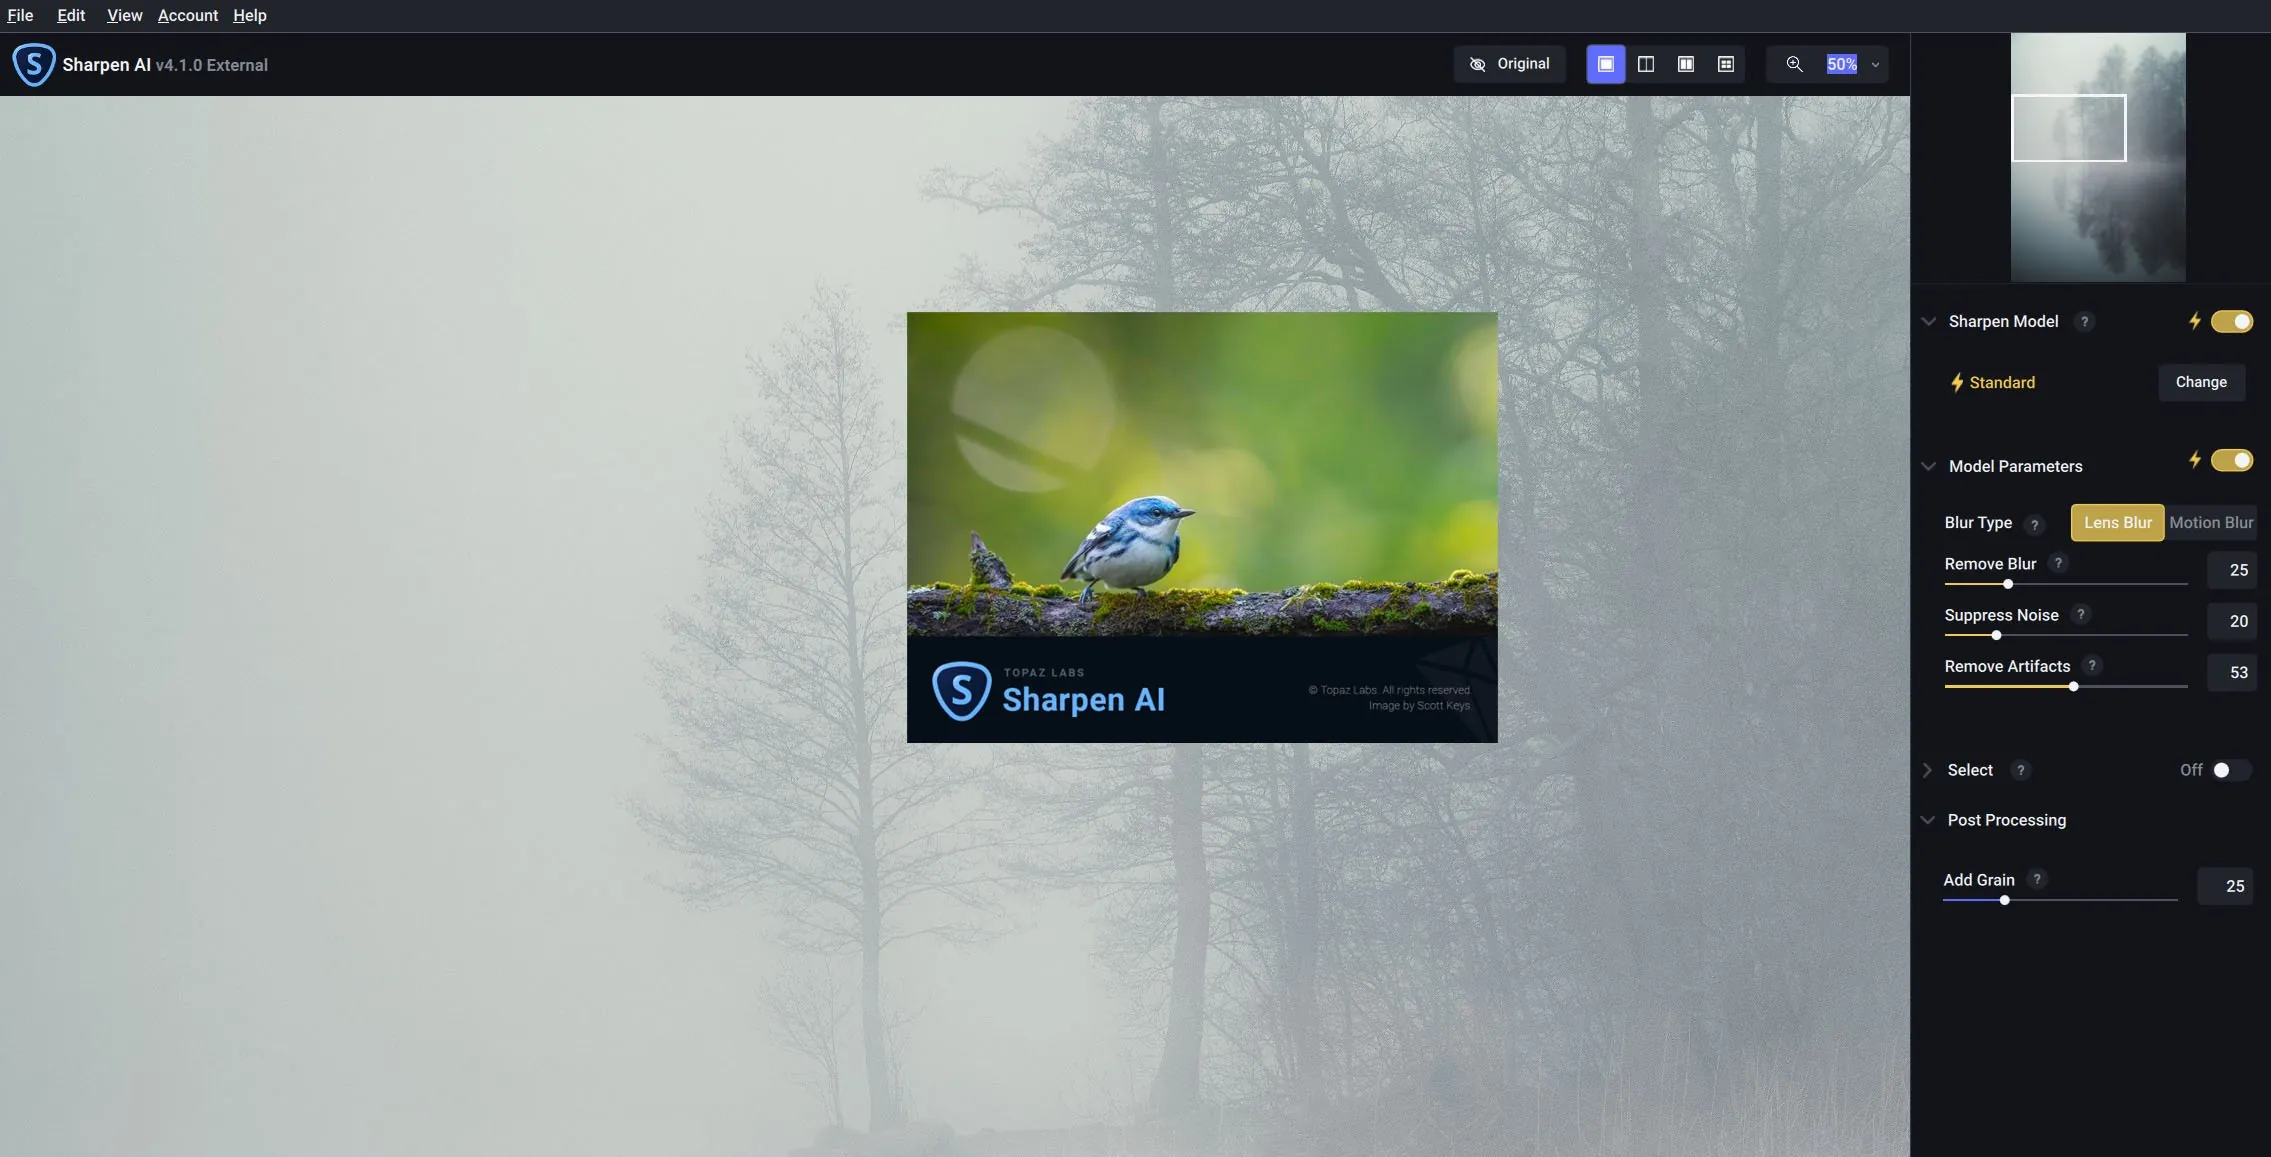Collapse the Sharpen Model section
2271x1157 pixels.
click(x=1929, y=321)
